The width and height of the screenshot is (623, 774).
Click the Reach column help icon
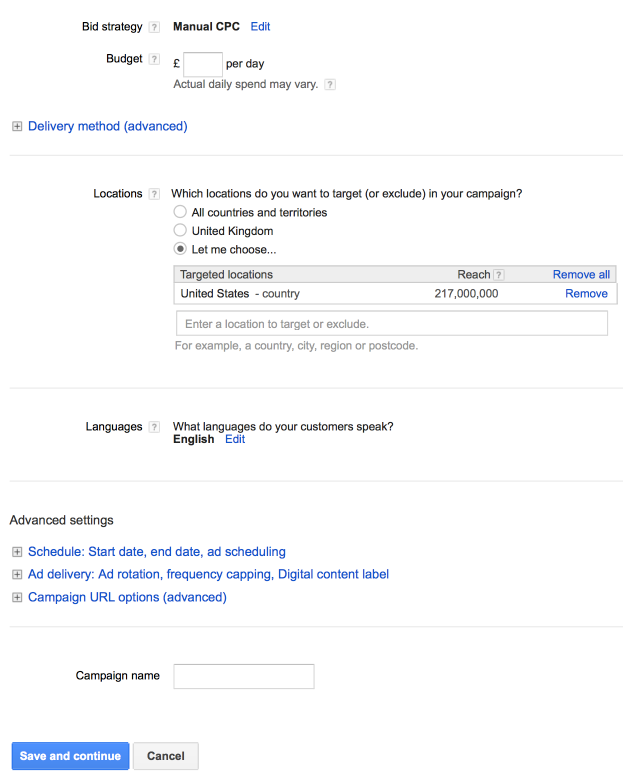point(499,275)
